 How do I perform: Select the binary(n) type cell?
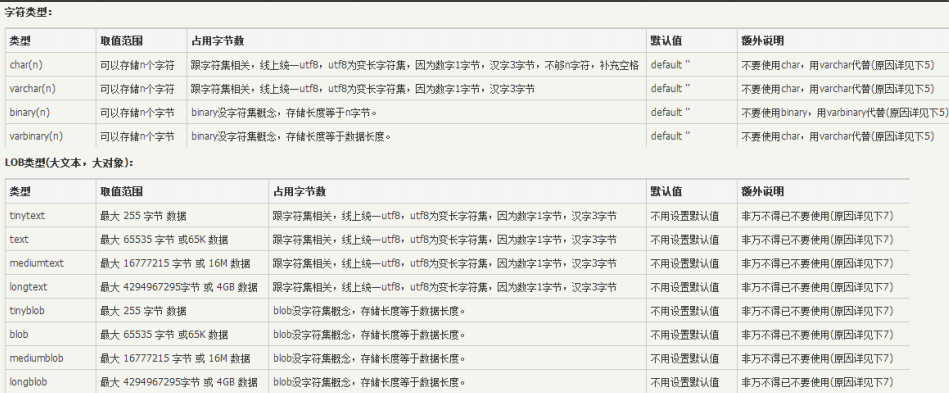tap(30, 113)
